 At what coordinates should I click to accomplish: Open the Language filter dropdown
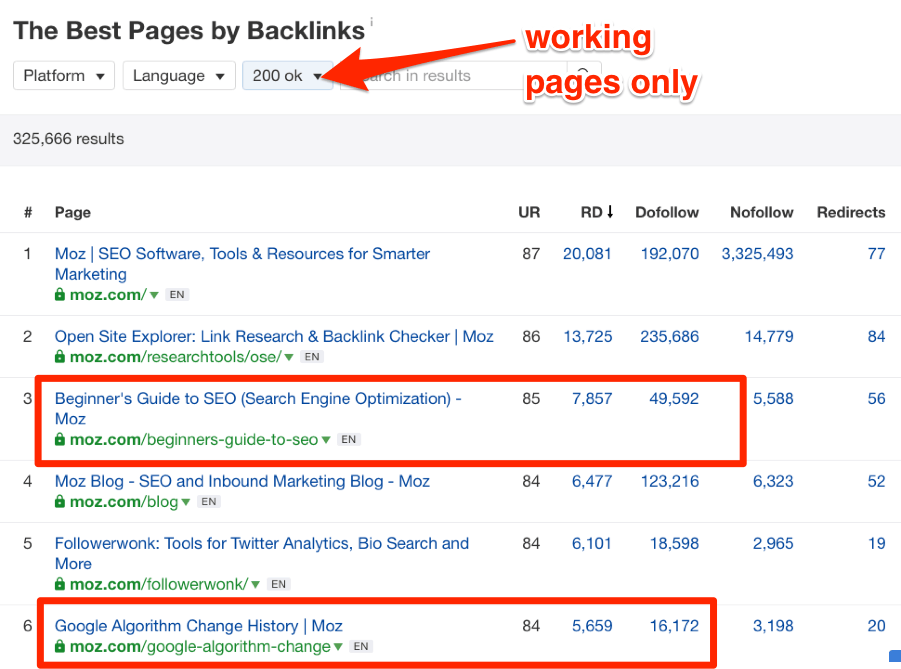coord(179,75)
